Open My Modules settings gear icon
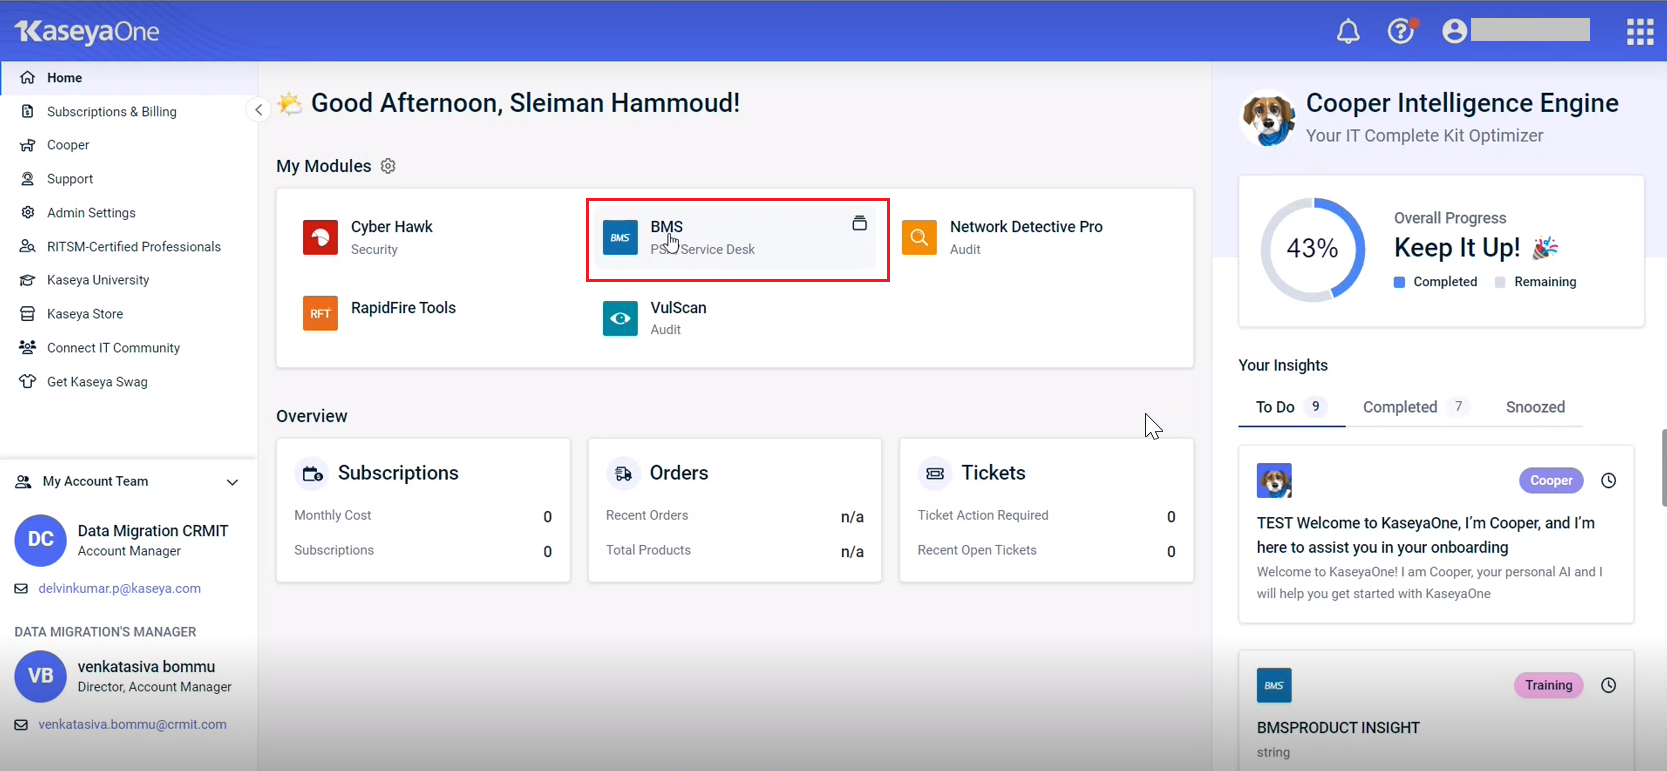The height and width of the screenshot is (771, 1667). point(388,166)
